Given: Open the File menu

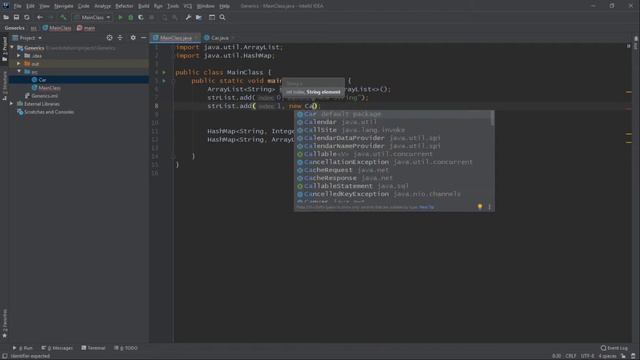Looking at the screenshot, I should pos(17,6).
